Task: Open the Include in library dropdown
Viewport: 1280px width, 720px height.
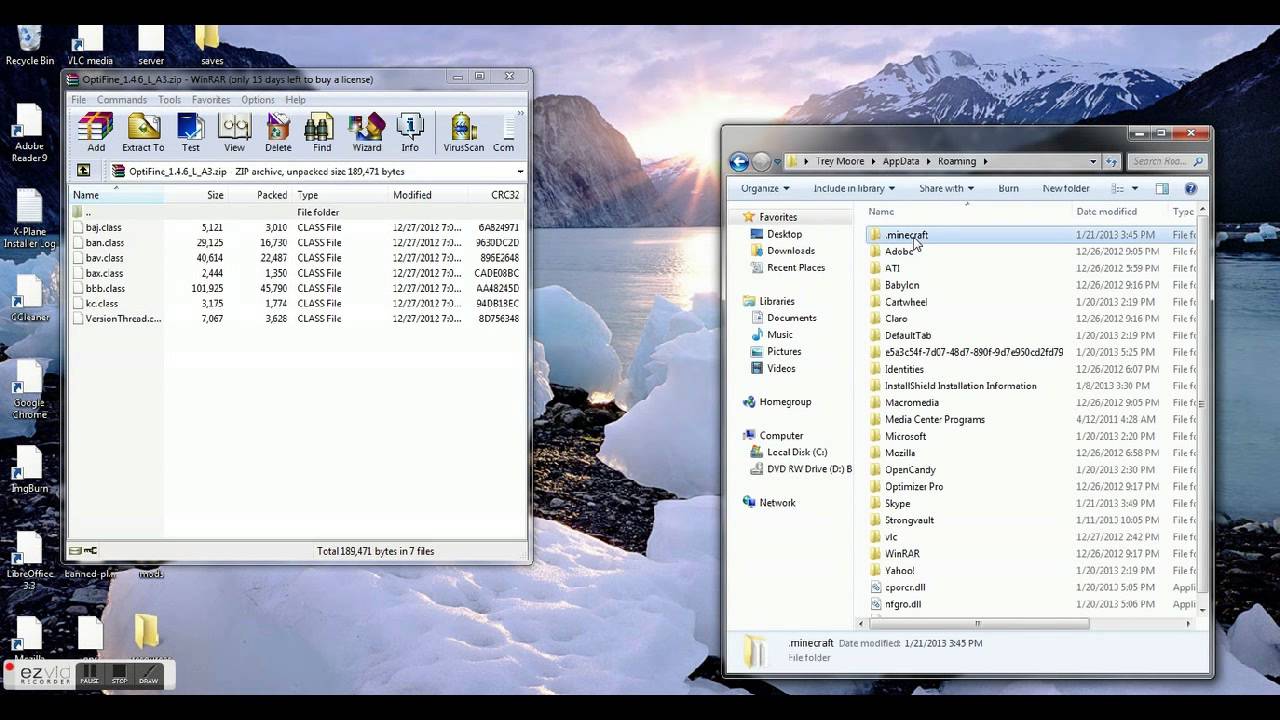Action: pos(854,188)
